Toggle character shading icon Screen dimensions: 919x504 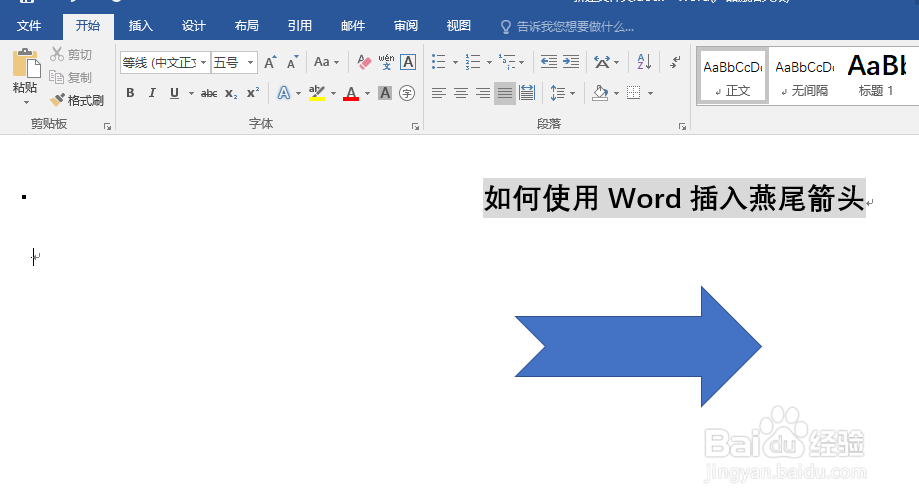385,93
